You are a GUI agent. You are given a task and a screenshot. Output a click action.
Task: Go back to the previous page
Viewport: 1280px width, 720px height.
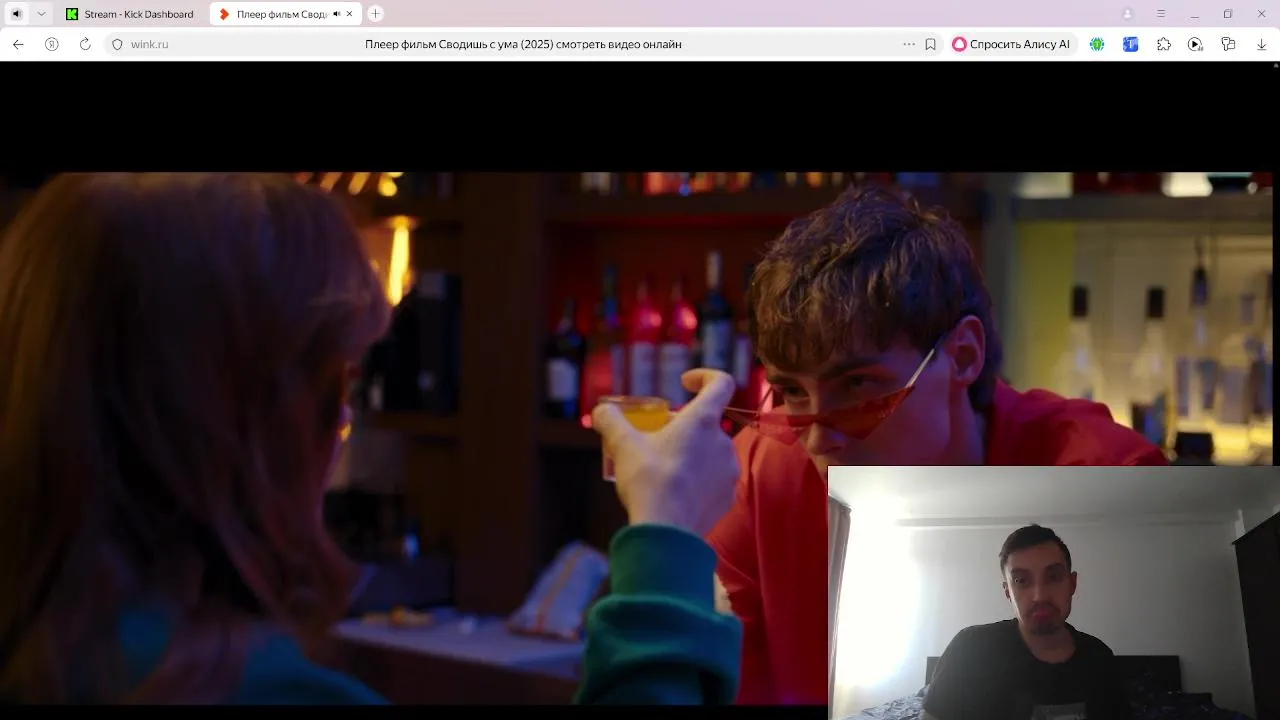18,44
